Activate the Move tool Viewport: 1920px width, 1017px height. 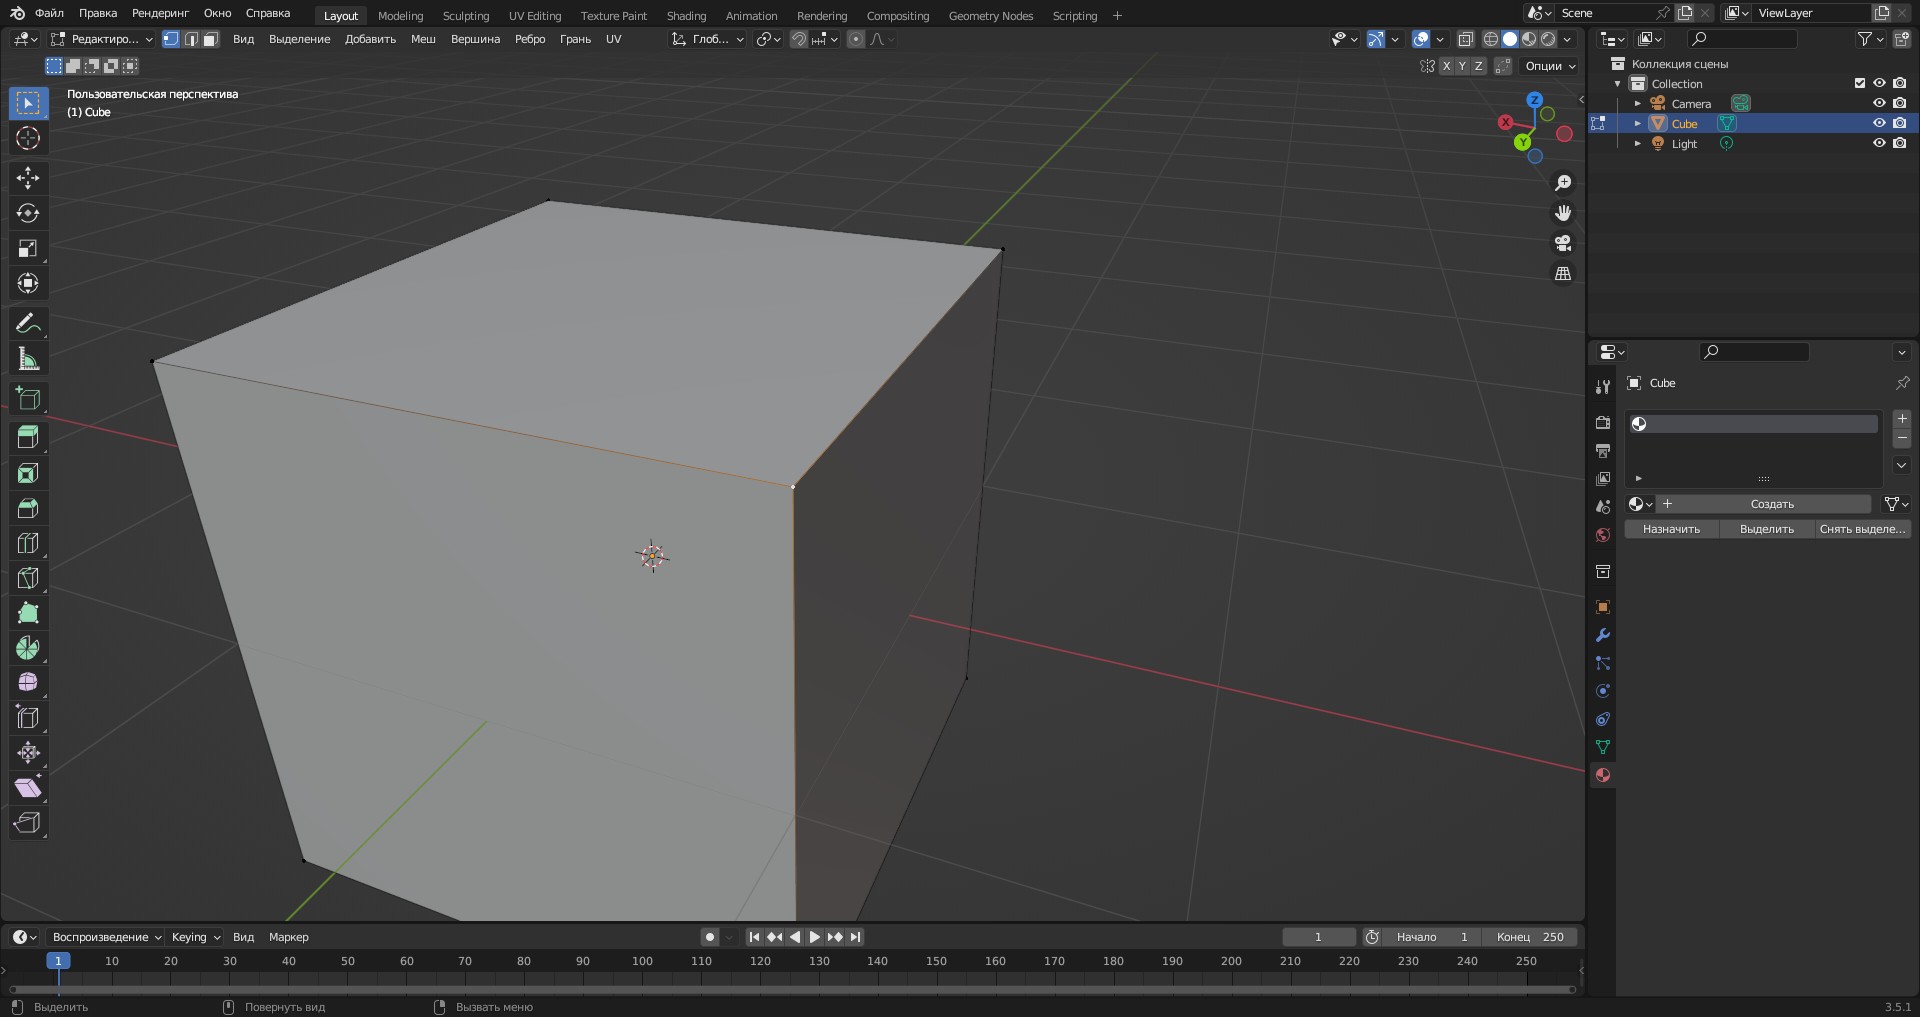pos(28,178)
